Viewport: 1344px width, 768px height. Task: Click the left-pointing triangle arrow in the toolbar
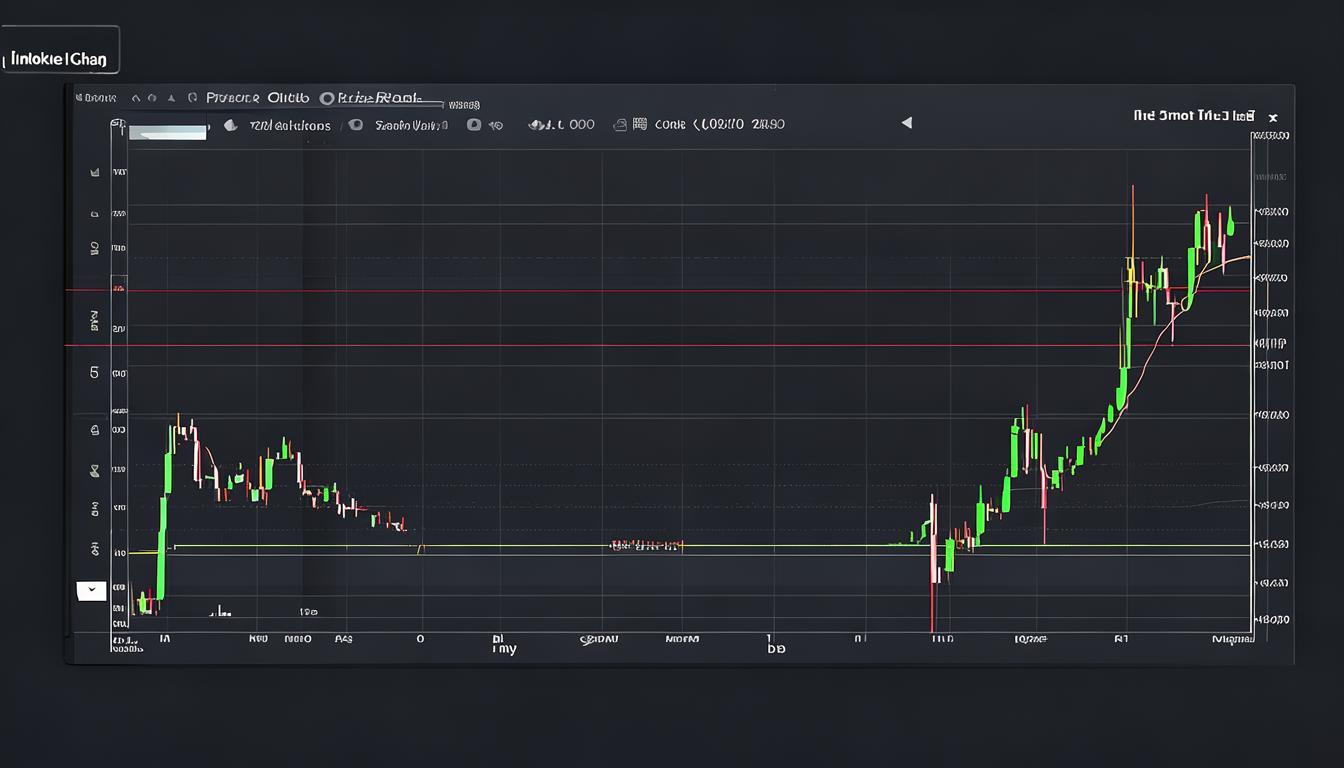click(907, 123)
